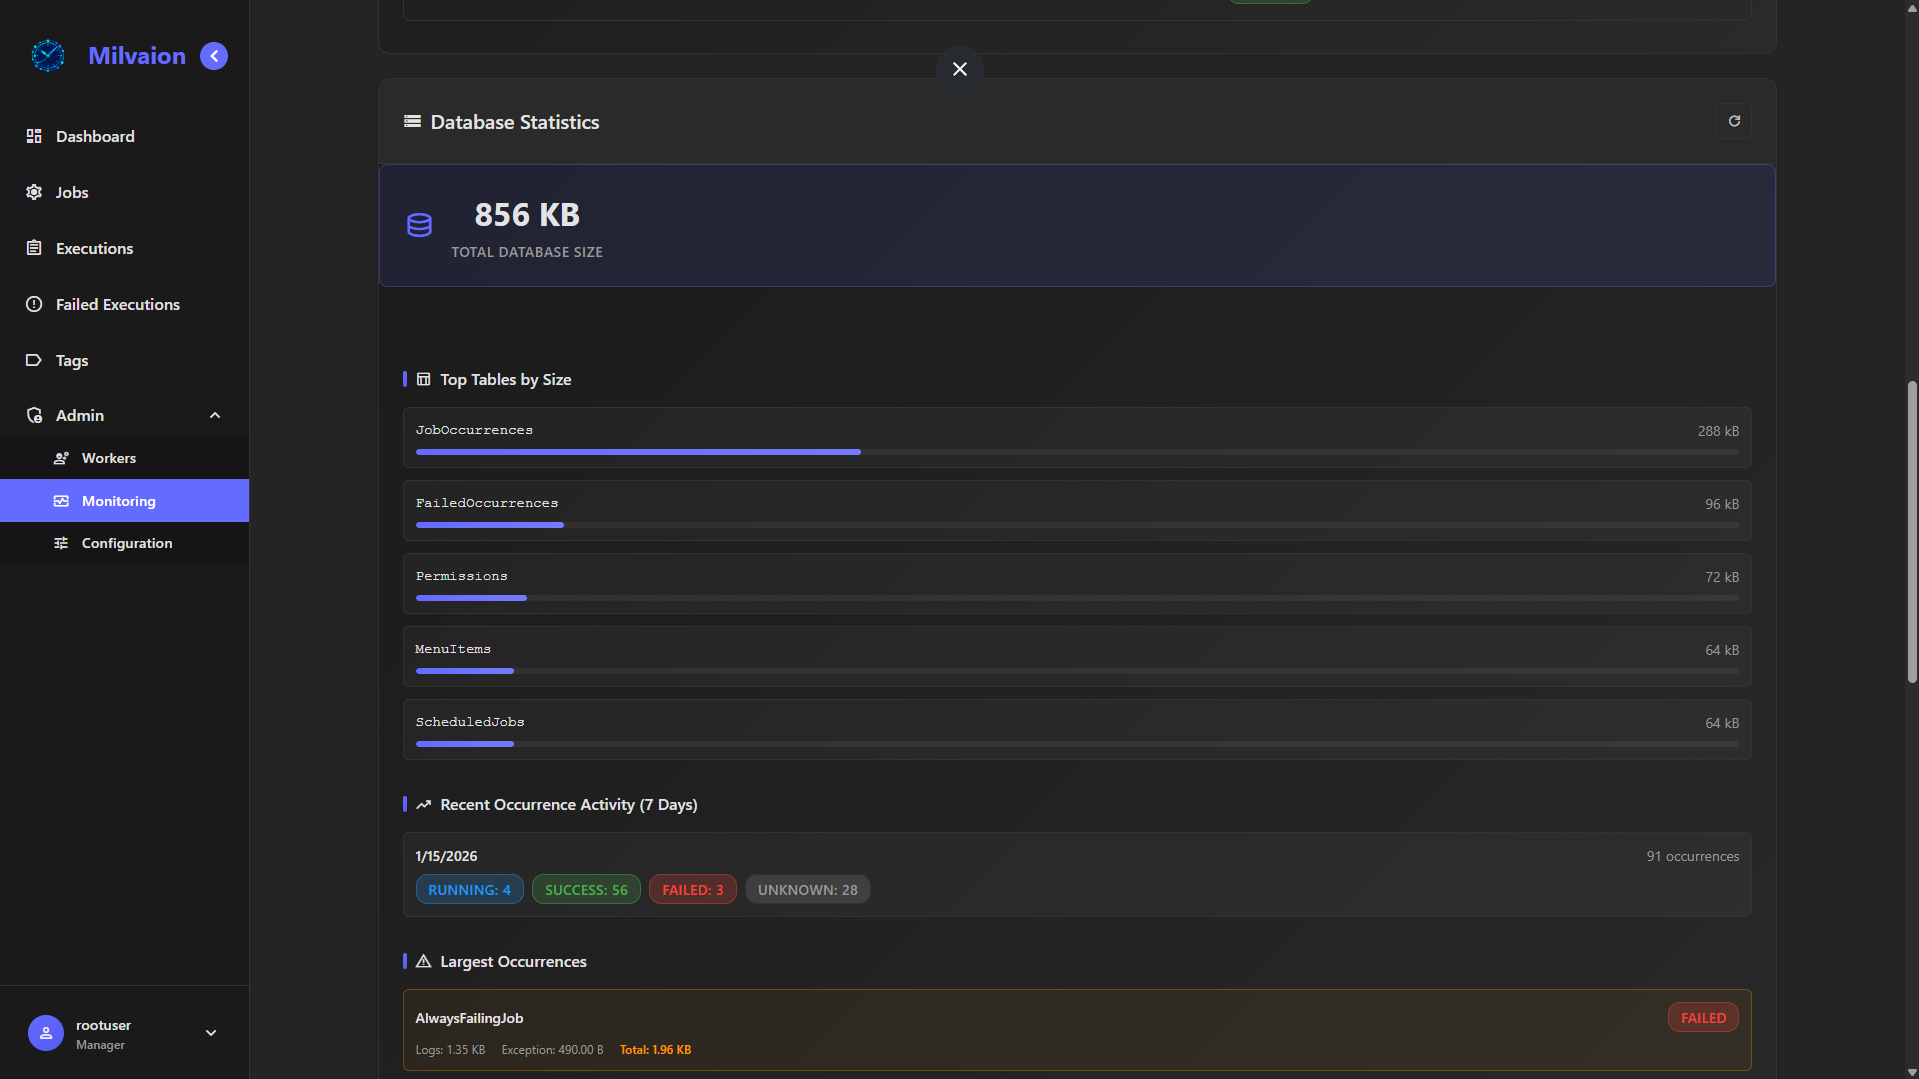Image resolution: width=1919 pixels, height=1079 pixels.
Task: Click the Jobs gear icon
Action: pos(34,192)
